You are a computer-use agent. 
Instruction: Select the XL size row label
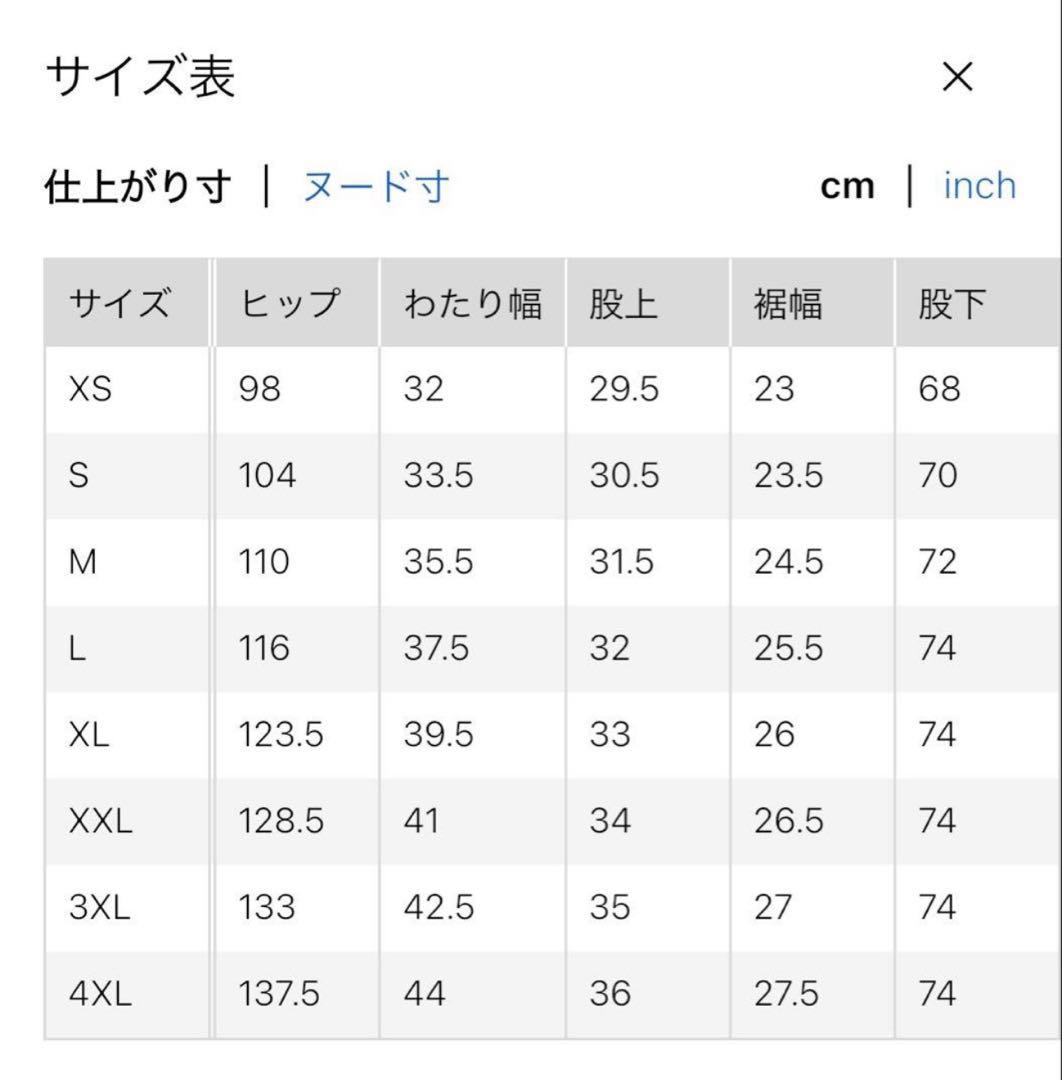tap(90, 735)
